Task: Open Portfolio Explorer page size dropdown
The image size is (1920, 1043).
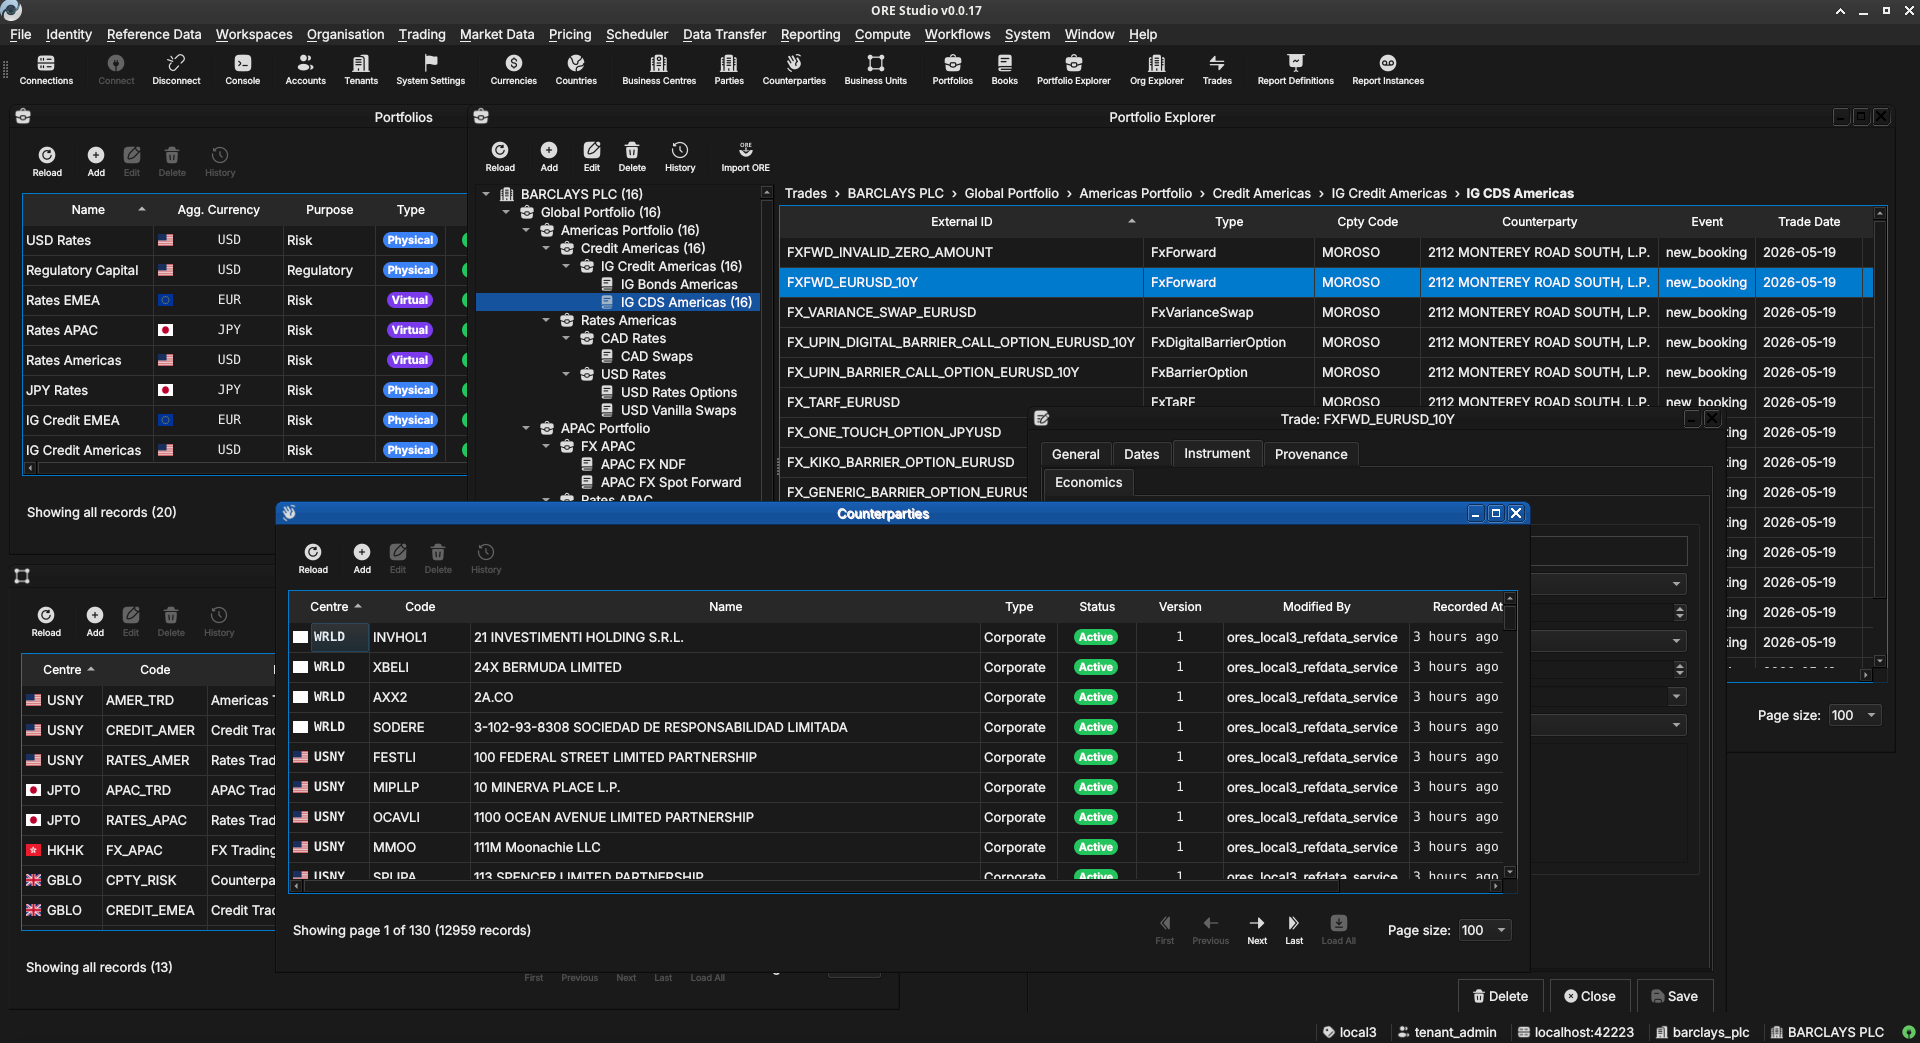Action: click(x=1855, y=715)
